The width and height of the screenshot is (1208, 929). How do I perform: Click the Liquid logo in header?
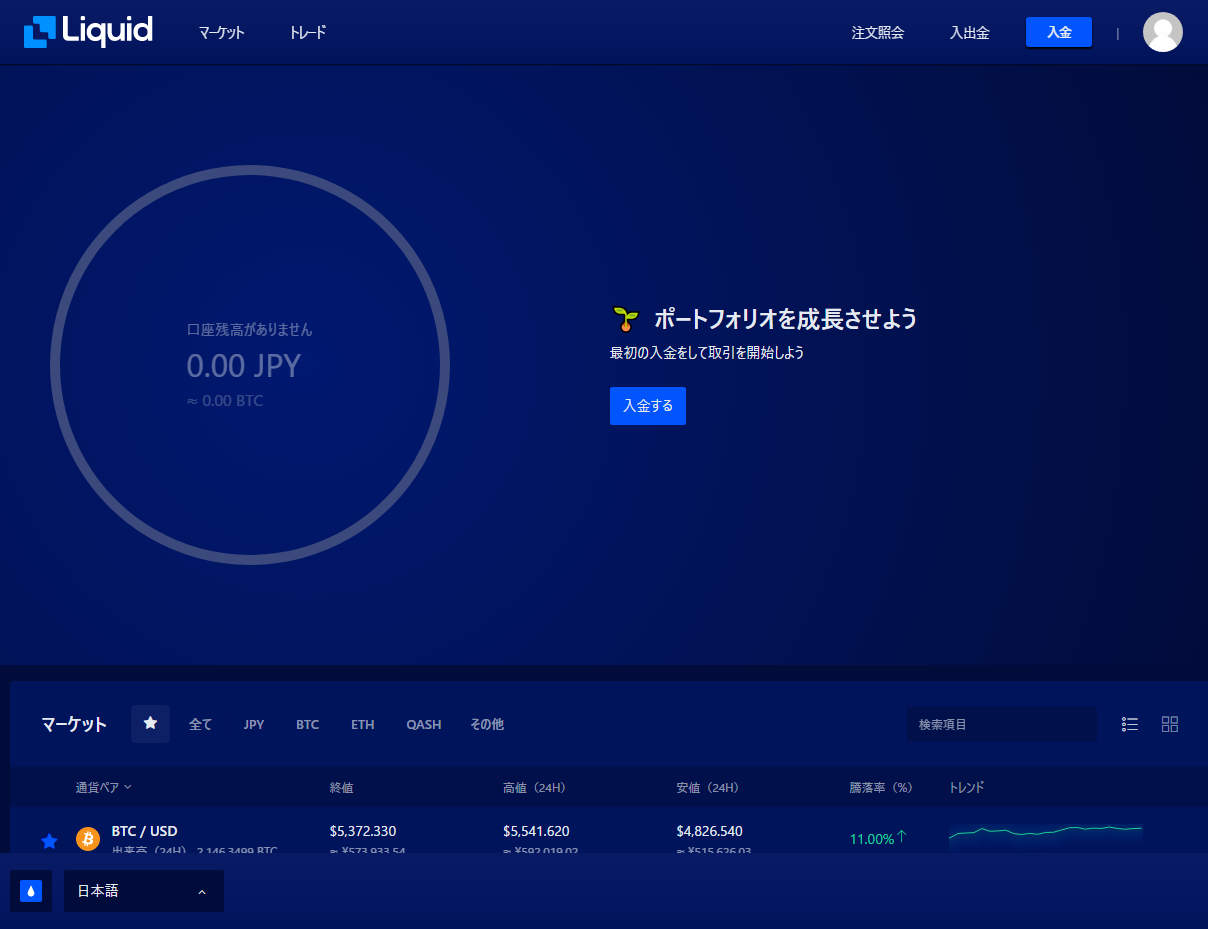pos(88,32)
